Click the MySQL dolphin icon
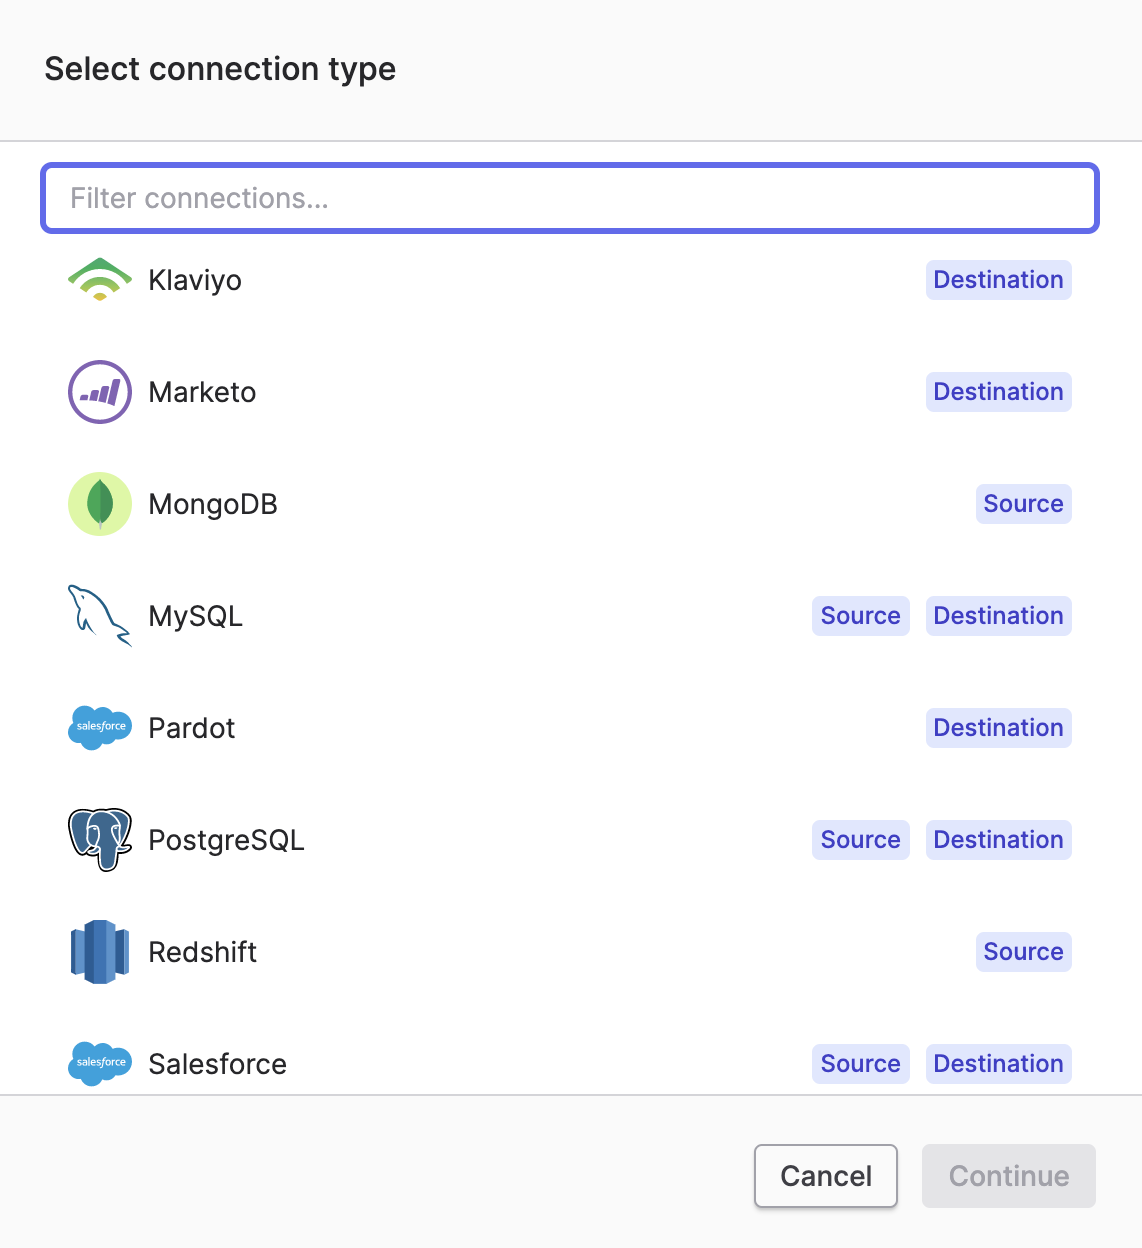 pos(100,616)
